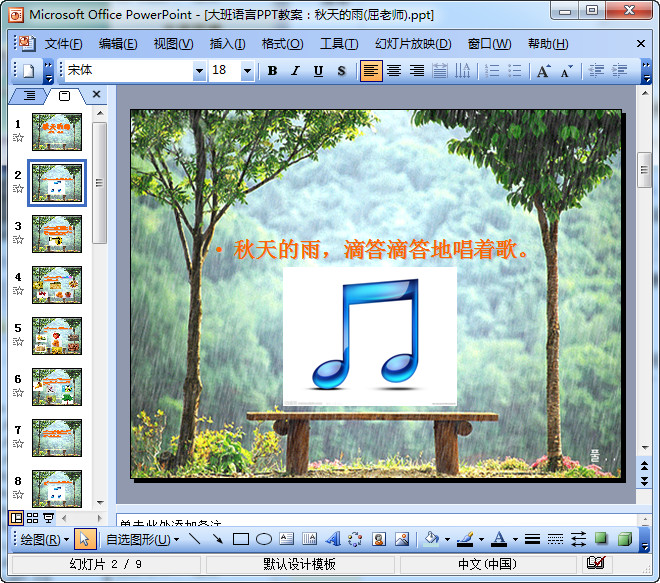This screenshot has height=583, width=660.
Task: Select slide 6 thumbnail
Action: tap(57, 387)
